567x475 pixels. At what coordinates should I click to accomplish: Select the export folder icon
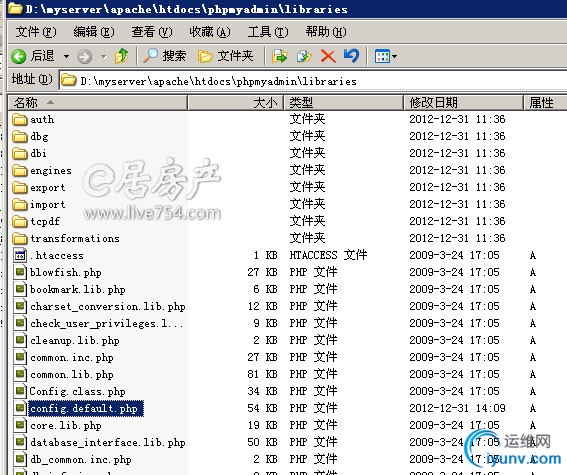pyautogui.click(x=20, y=187)
